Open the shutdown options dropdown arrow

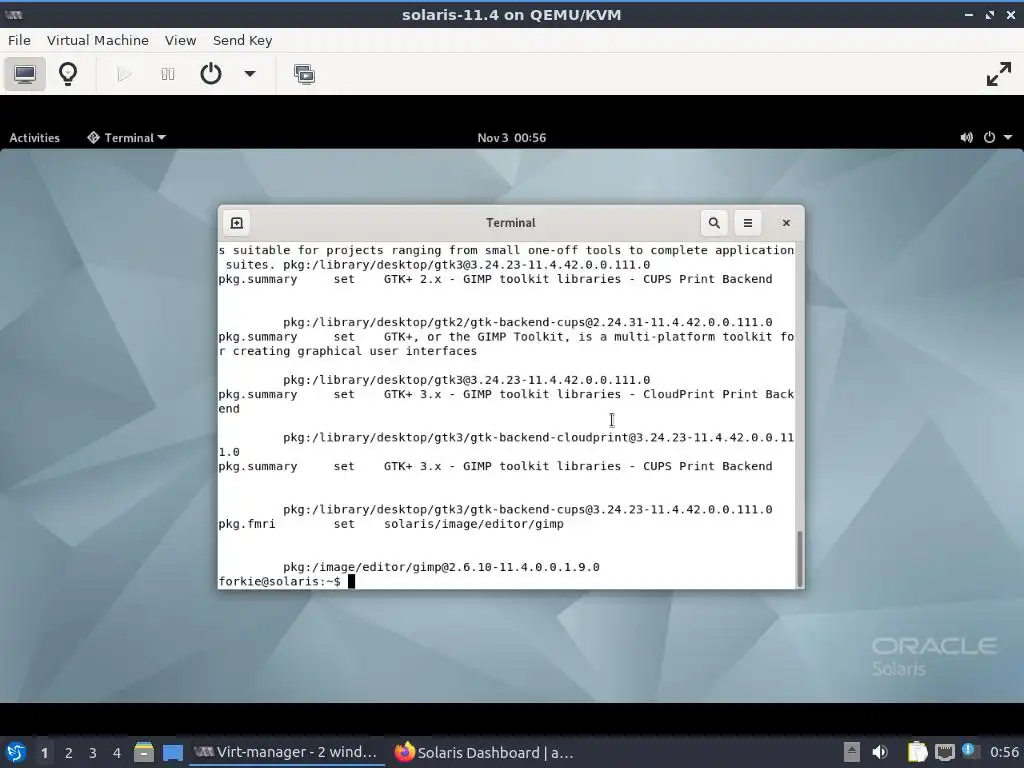point(249,74)
